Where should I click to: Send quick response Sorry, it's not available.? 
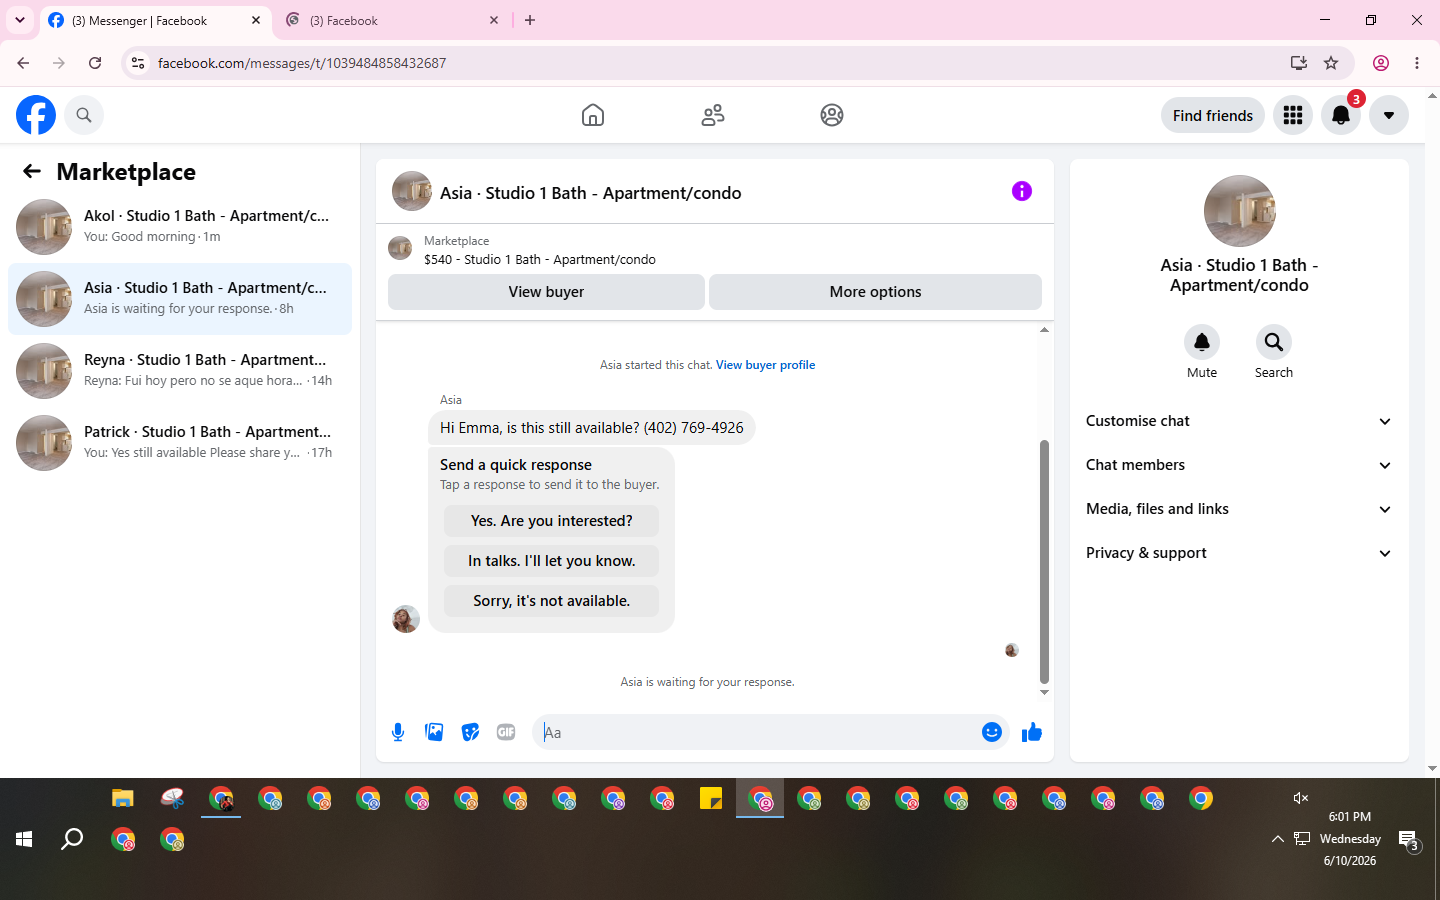click(552, 601)
